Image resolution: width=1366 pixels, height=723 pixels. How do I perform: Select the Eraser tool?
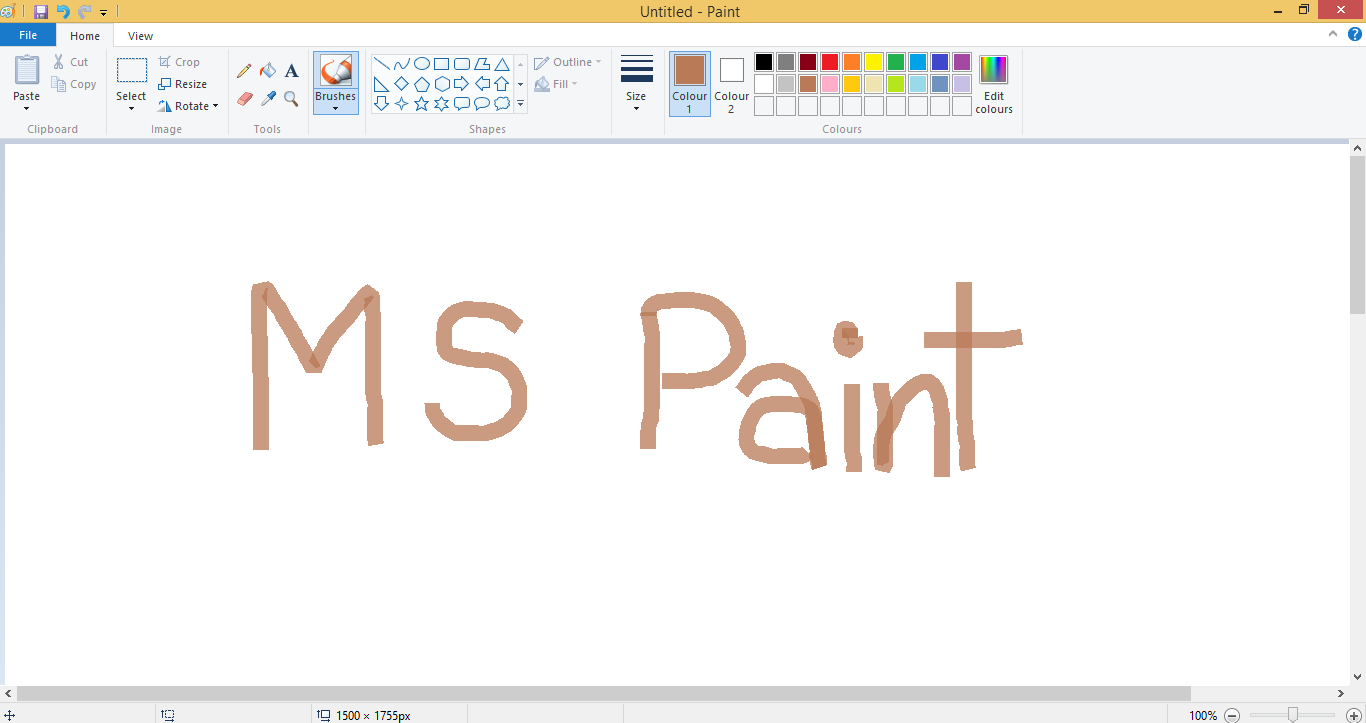244,99
